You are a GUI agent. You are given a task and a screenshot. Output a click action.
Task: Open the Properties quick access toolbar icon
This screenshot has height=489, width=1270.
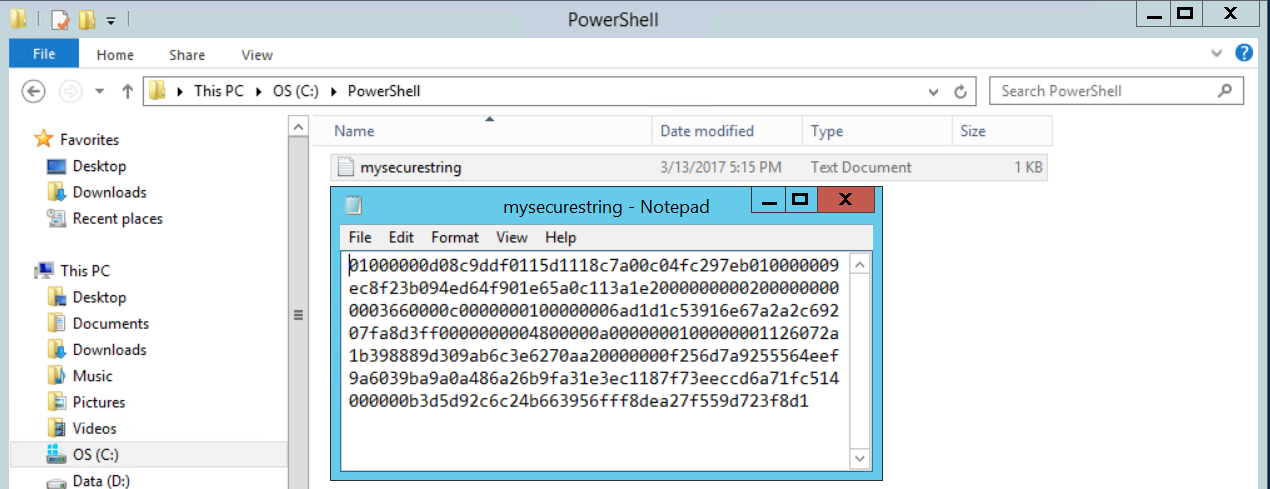[x=59, y=18]
